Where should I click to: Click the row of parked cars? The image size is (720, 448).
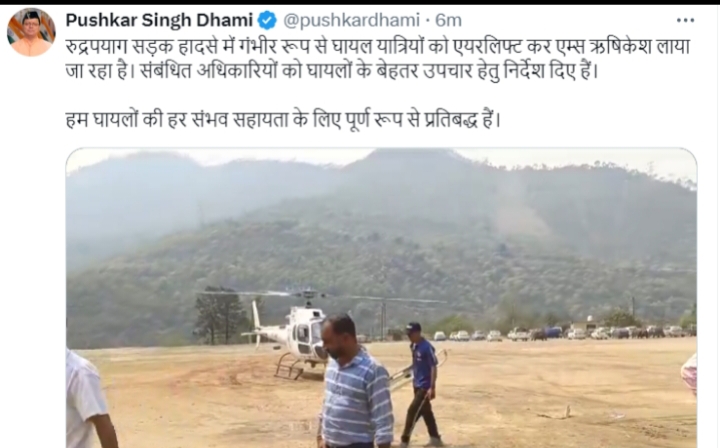point(562,333)
